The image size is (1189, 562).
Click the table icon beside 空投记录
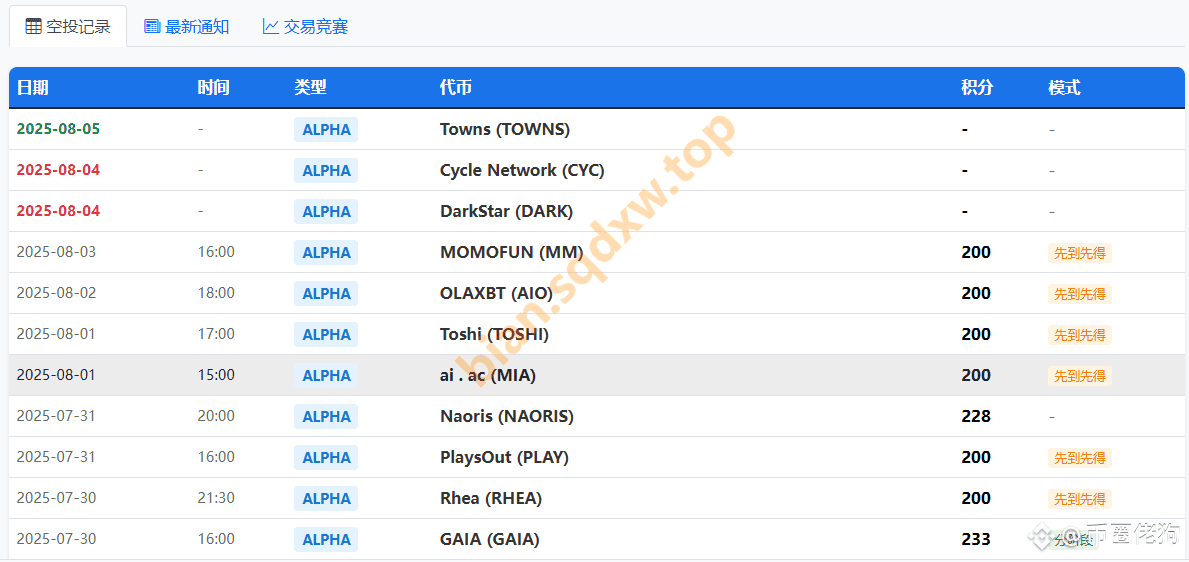[33, 27]
